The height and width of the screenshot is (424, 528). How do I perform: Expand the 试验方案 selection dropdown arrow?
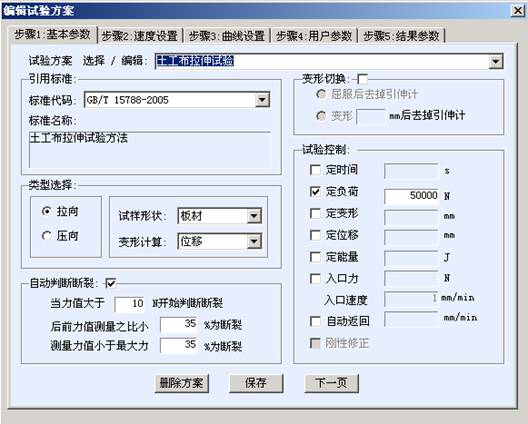[496, 62]
